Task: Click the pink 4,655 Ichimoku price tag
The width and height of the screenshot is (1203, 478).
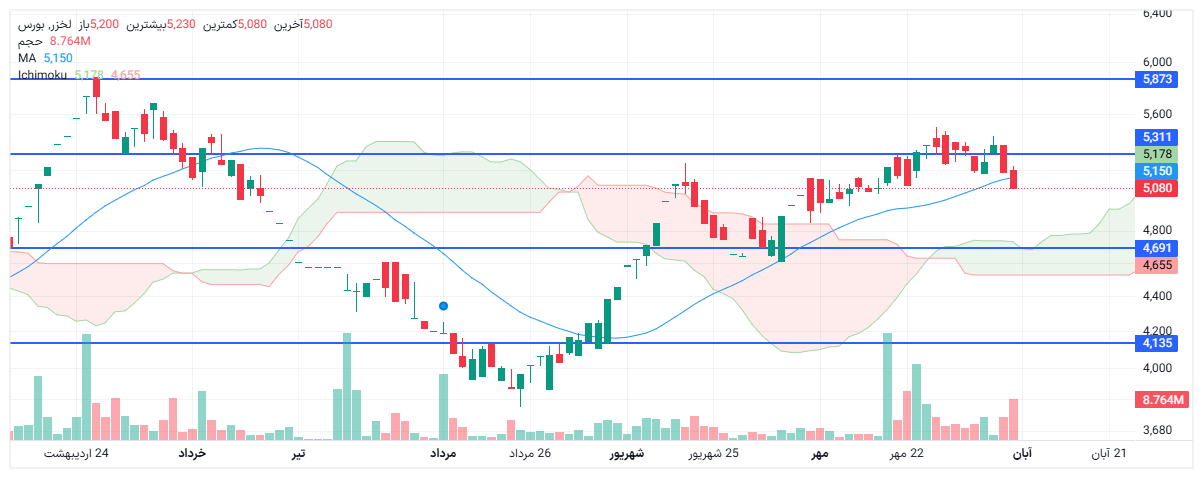Action: point(1157,265)
